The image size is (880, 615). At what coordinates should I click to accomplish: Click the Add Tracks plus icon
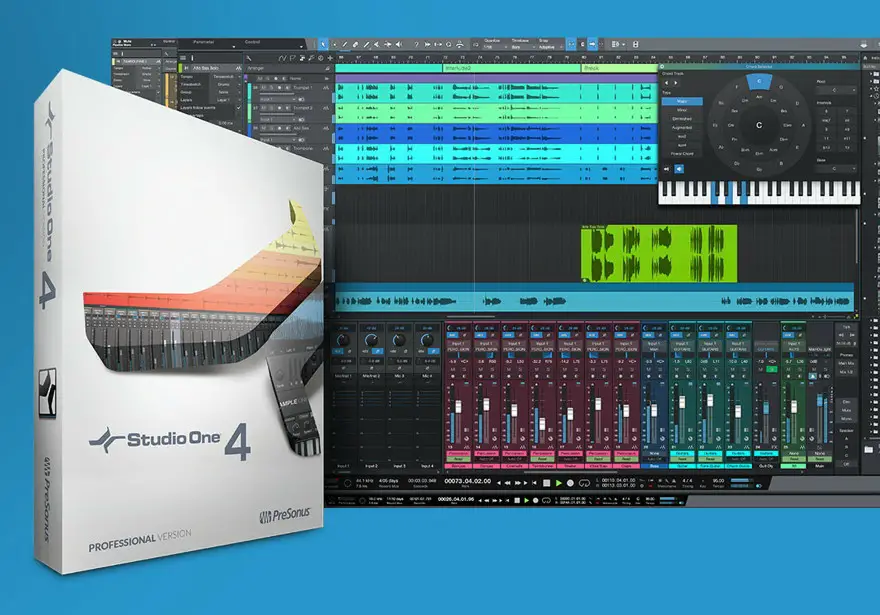coord(330,58)
